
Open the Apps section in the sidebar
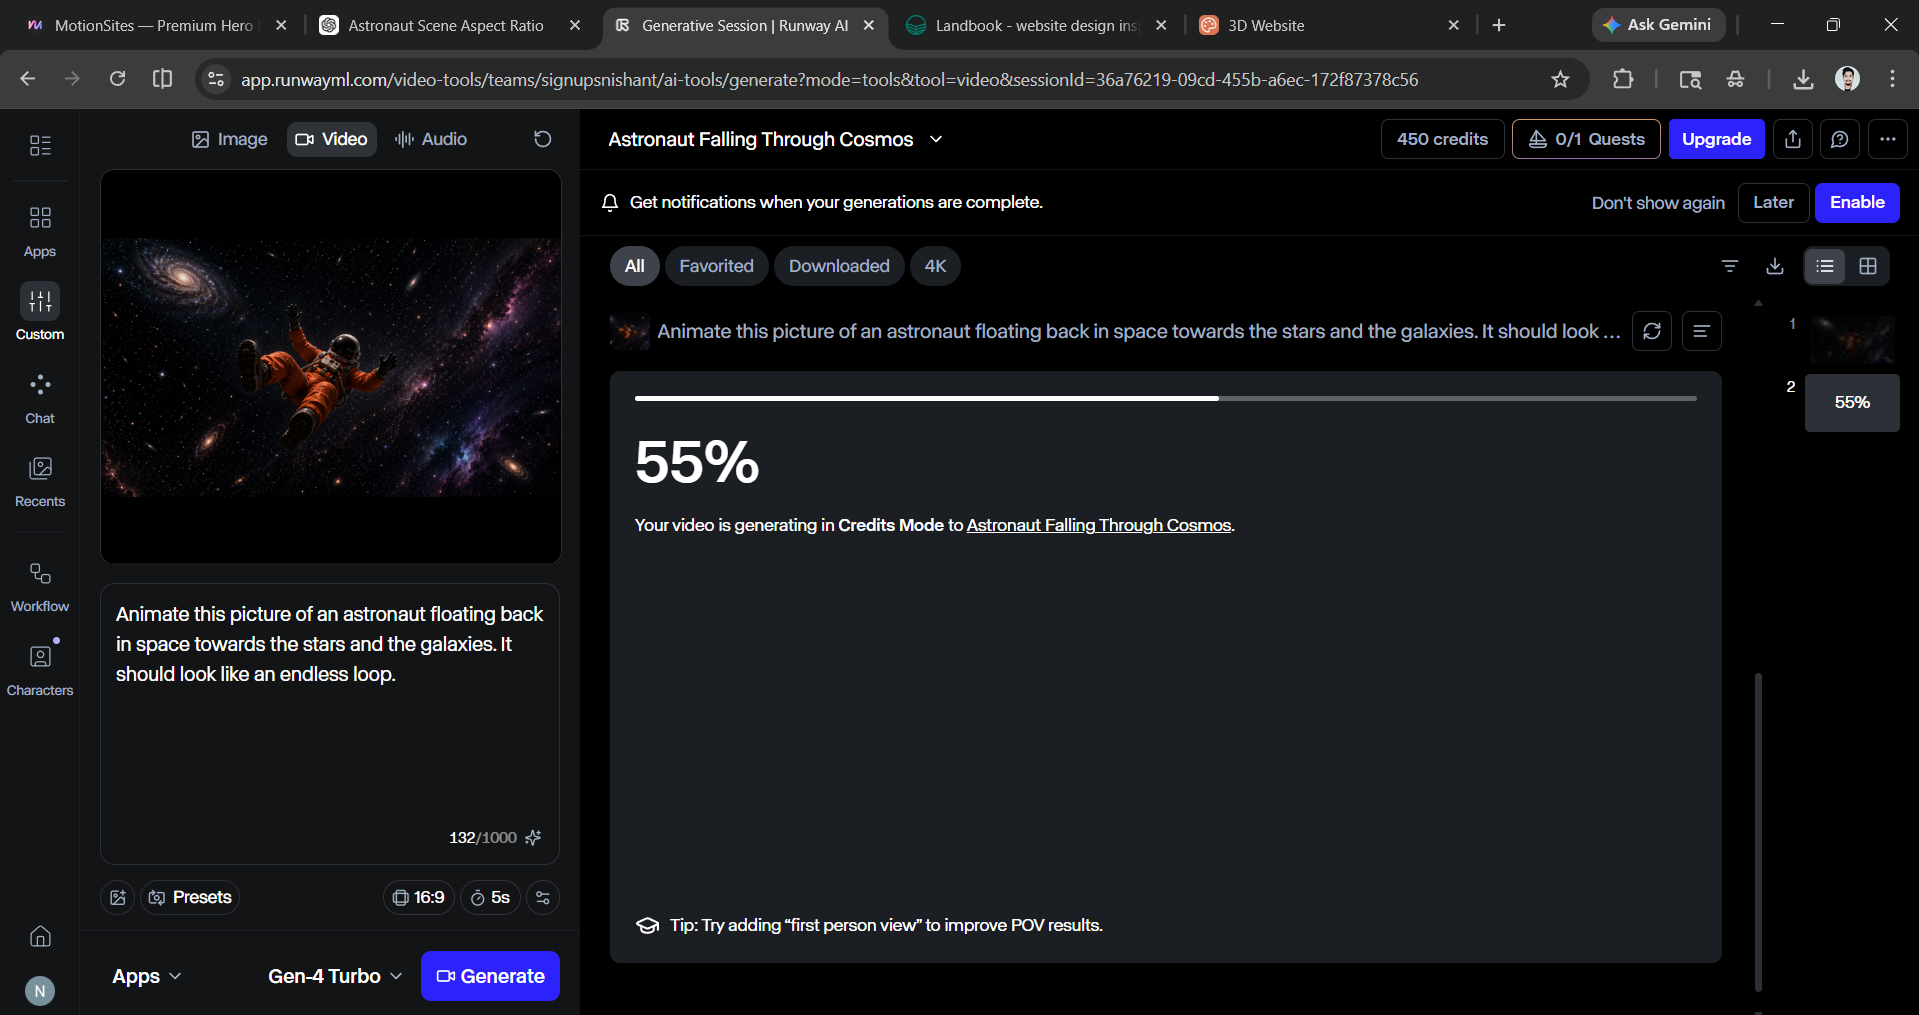40,231
